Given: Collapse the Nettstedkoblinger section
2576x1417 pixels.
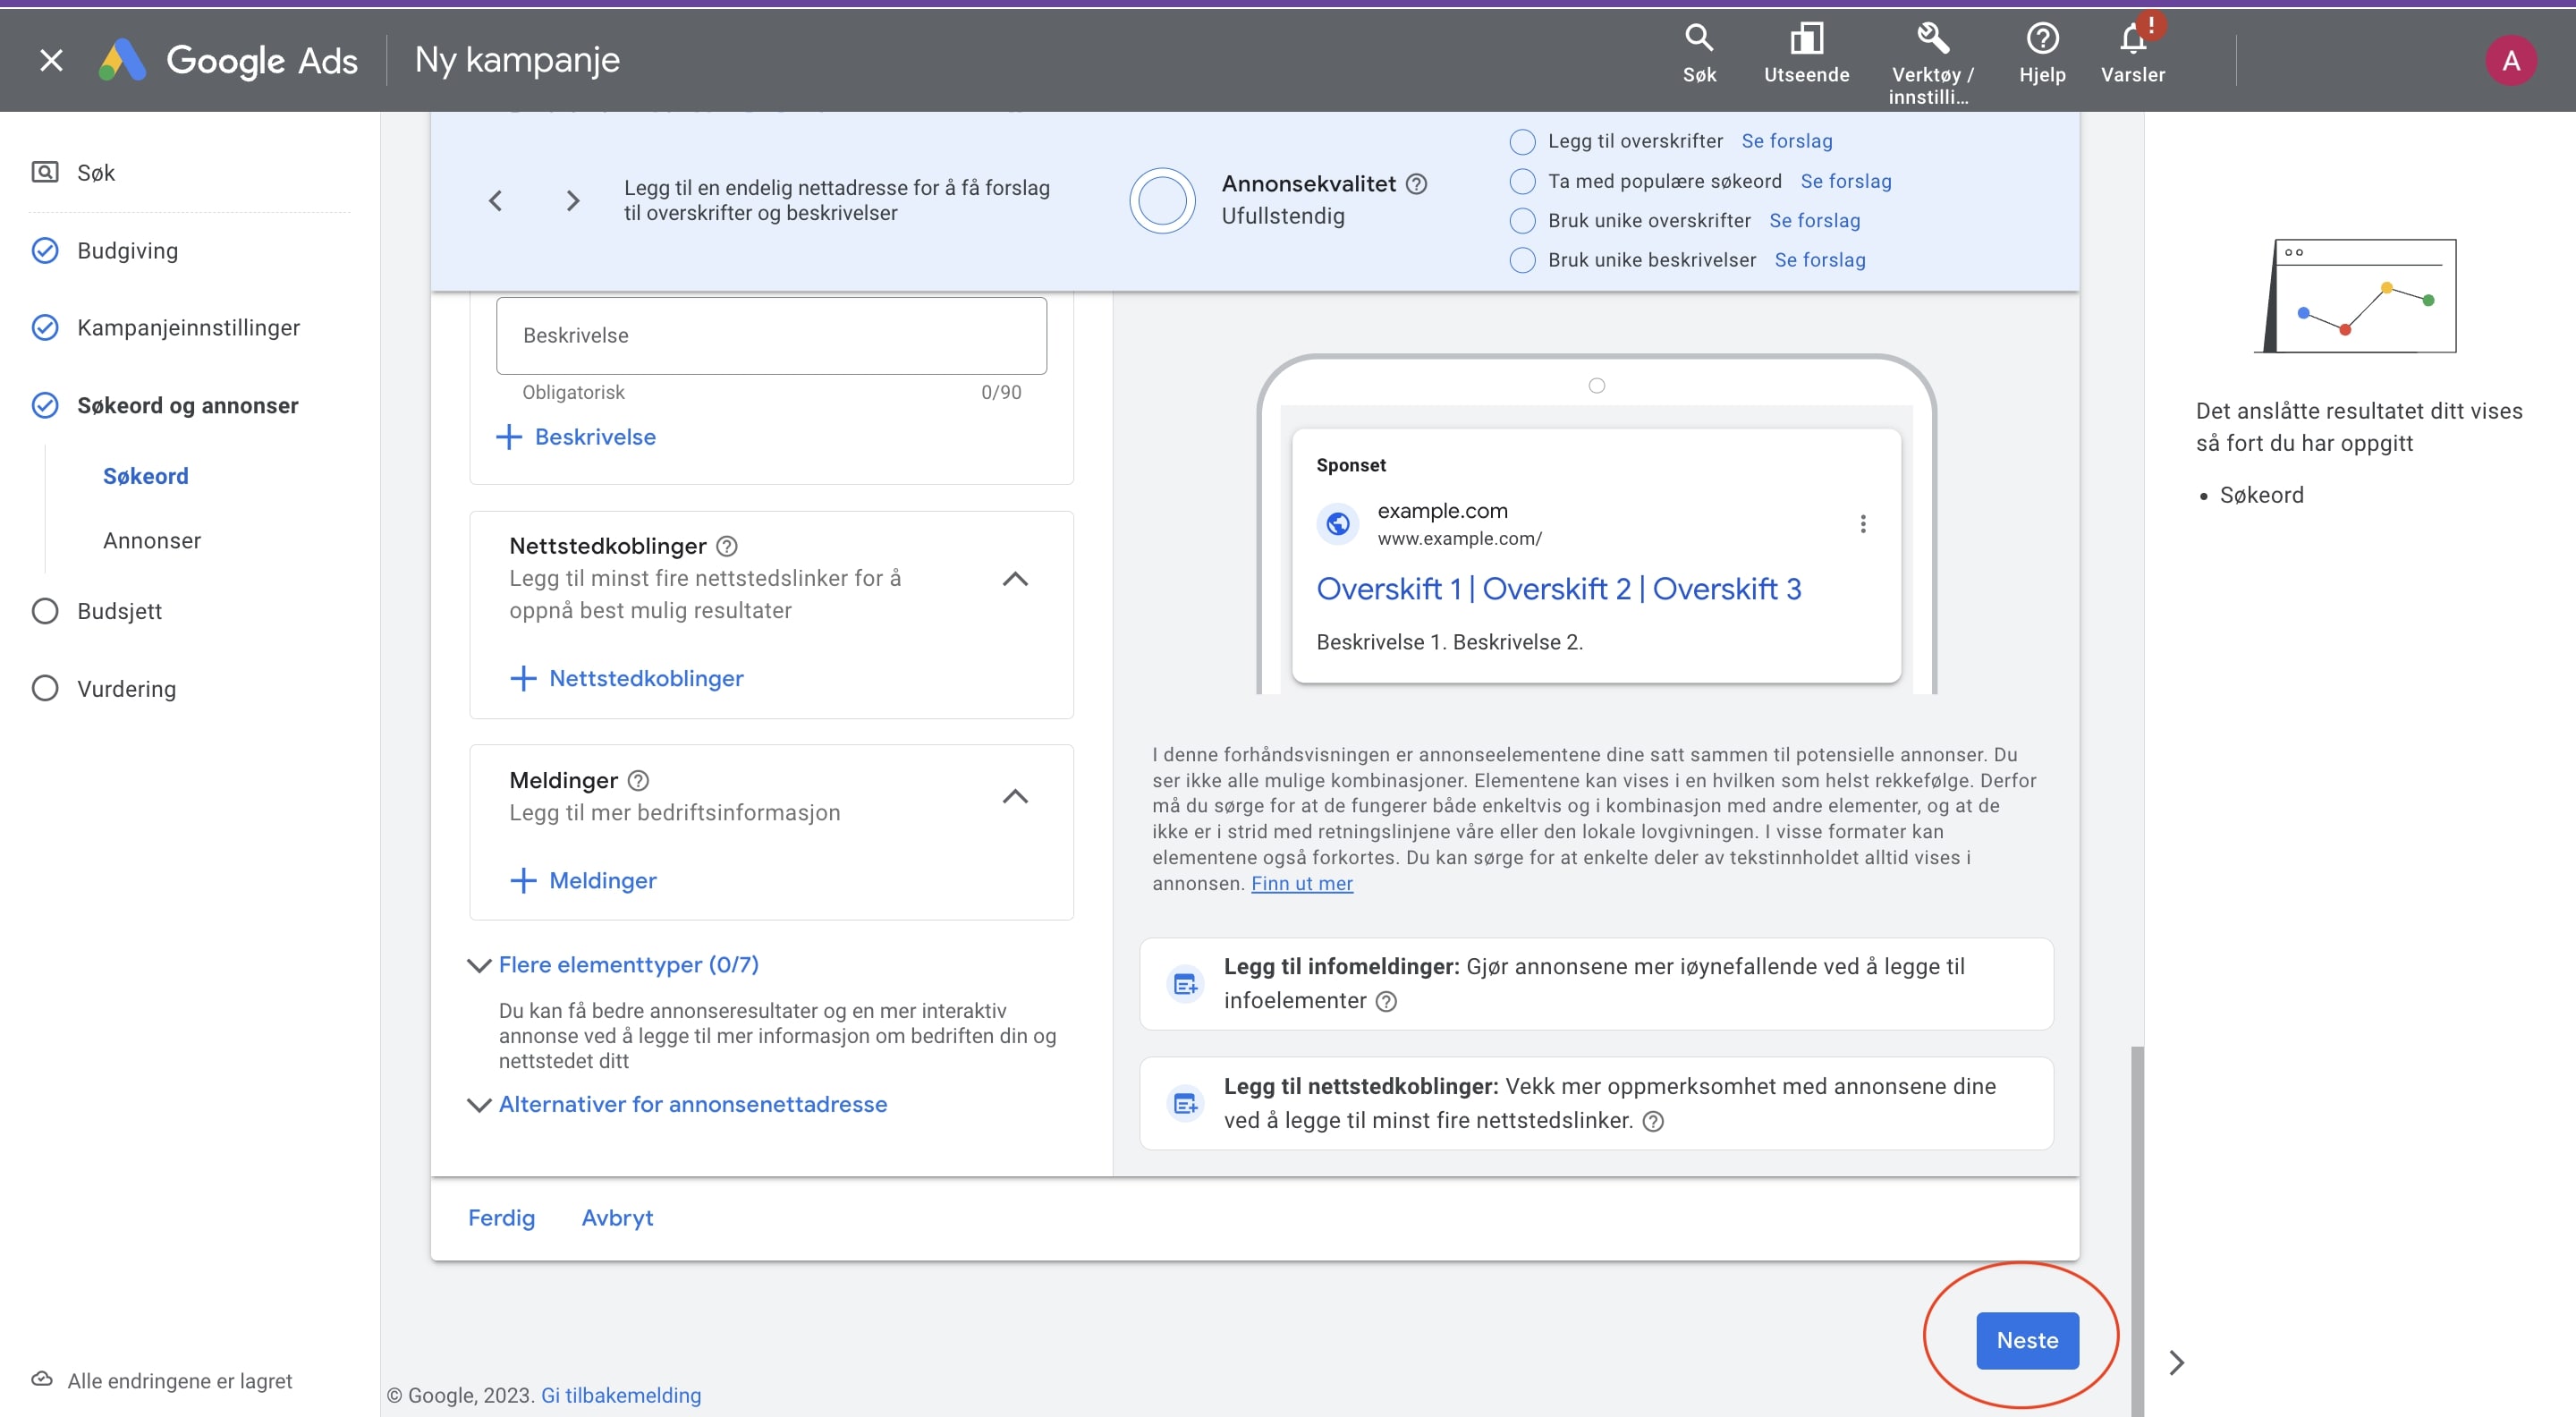Looking at the screenshot, I should [x=1015, y=579].
